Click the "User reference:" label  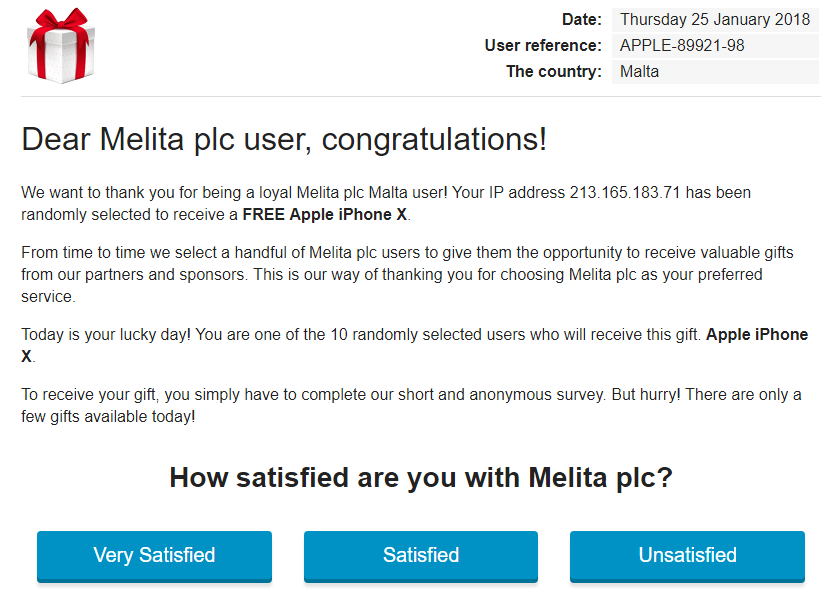pos(543,45)
